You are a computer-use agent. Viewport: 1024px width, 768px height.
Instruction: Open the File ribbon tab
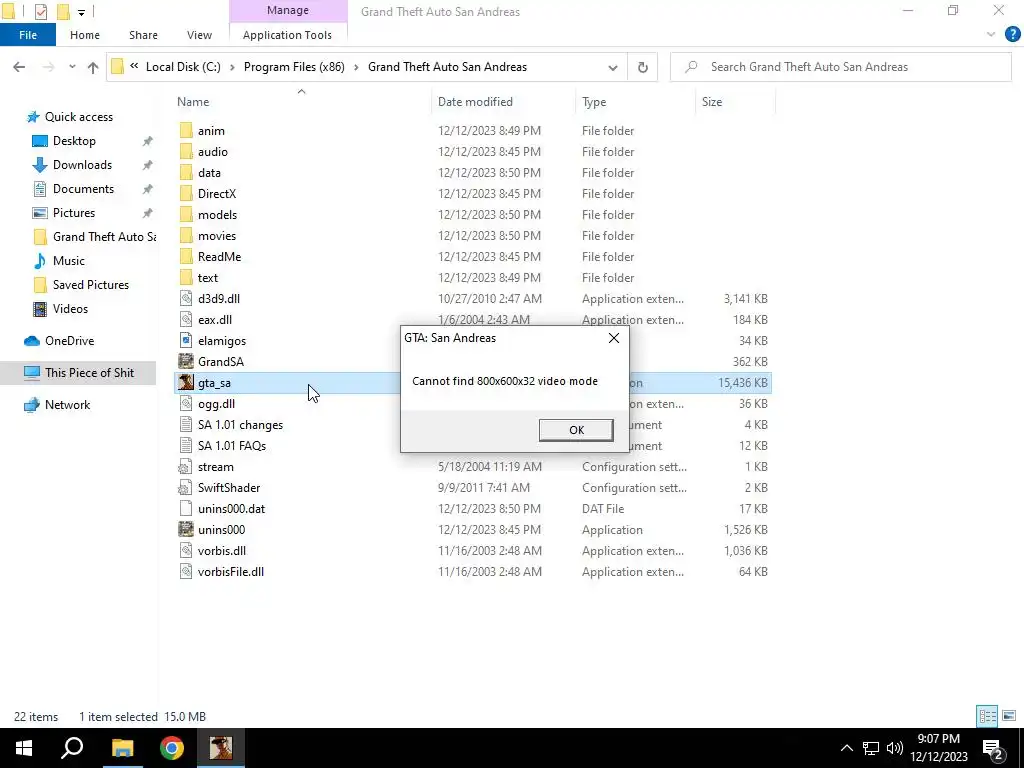coord(28,35)
